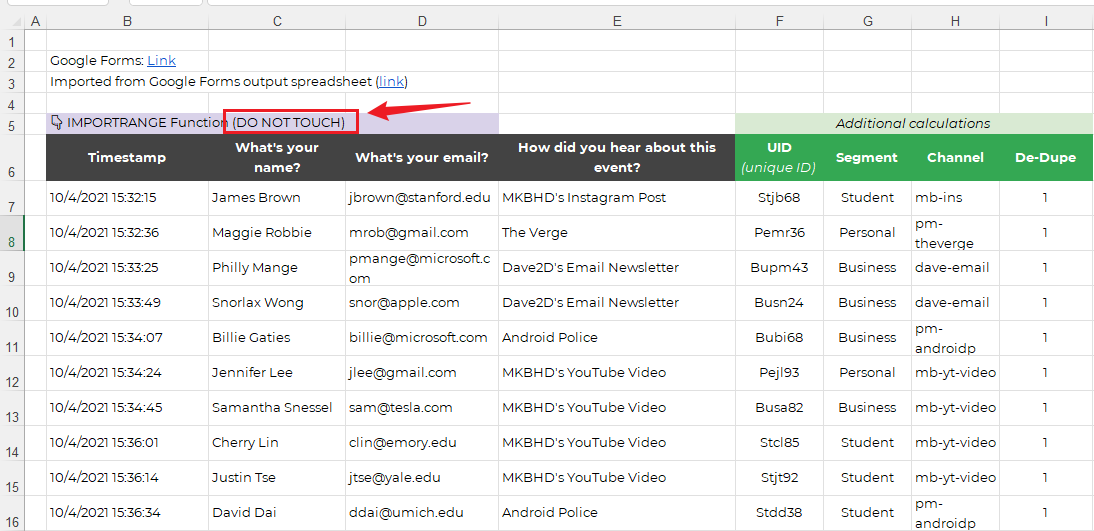Screen dimensions: 1094x531
Task: Select the cell with Maggie Robbie
Action: 277,233
